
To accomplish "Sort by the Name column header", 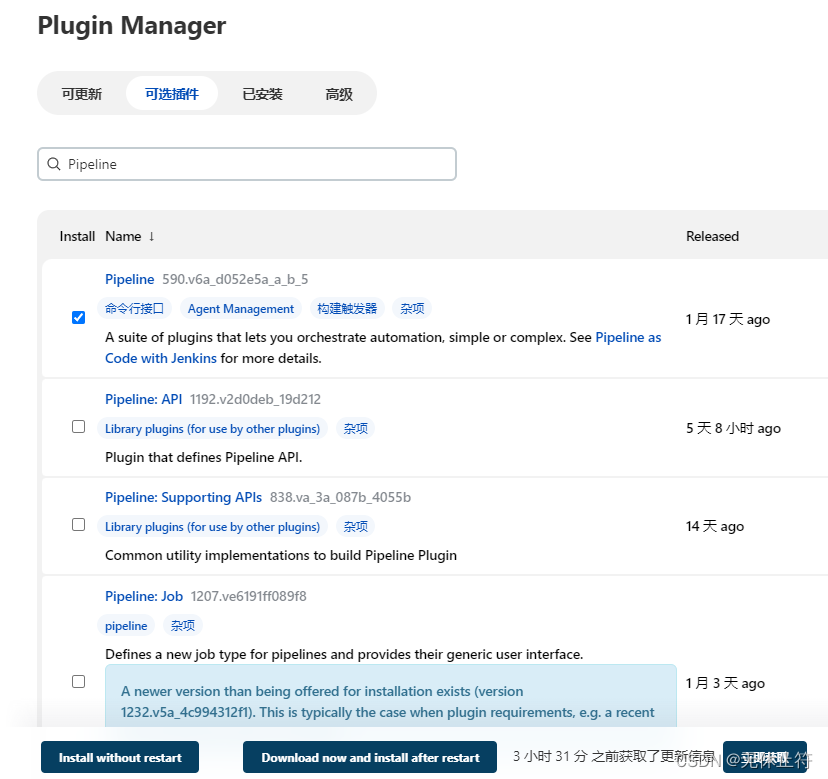I will [x=123, y=236].
